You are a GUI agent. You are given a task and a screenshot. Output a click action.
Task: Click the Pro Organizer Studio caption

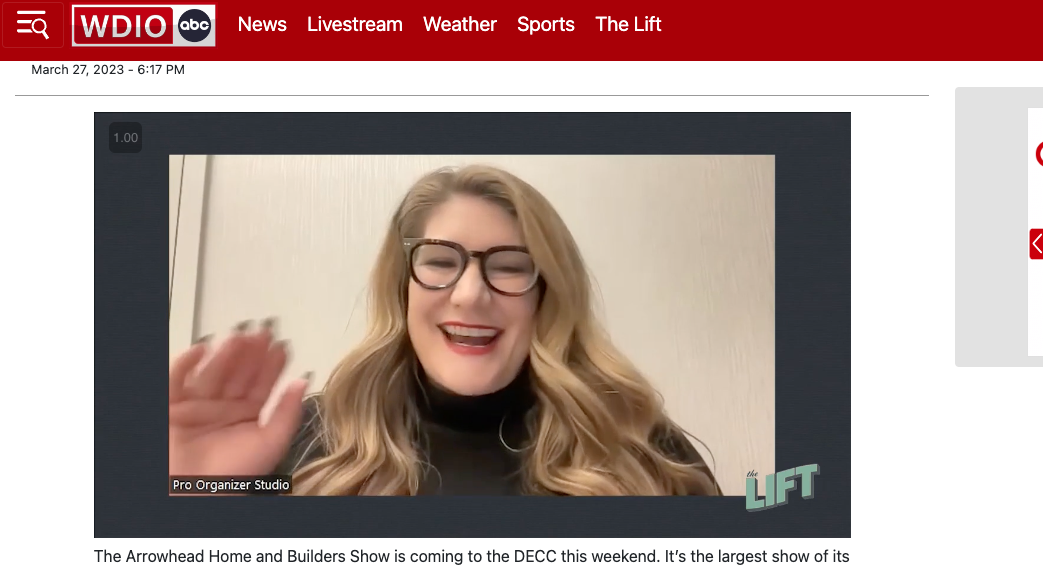[231, 484]
